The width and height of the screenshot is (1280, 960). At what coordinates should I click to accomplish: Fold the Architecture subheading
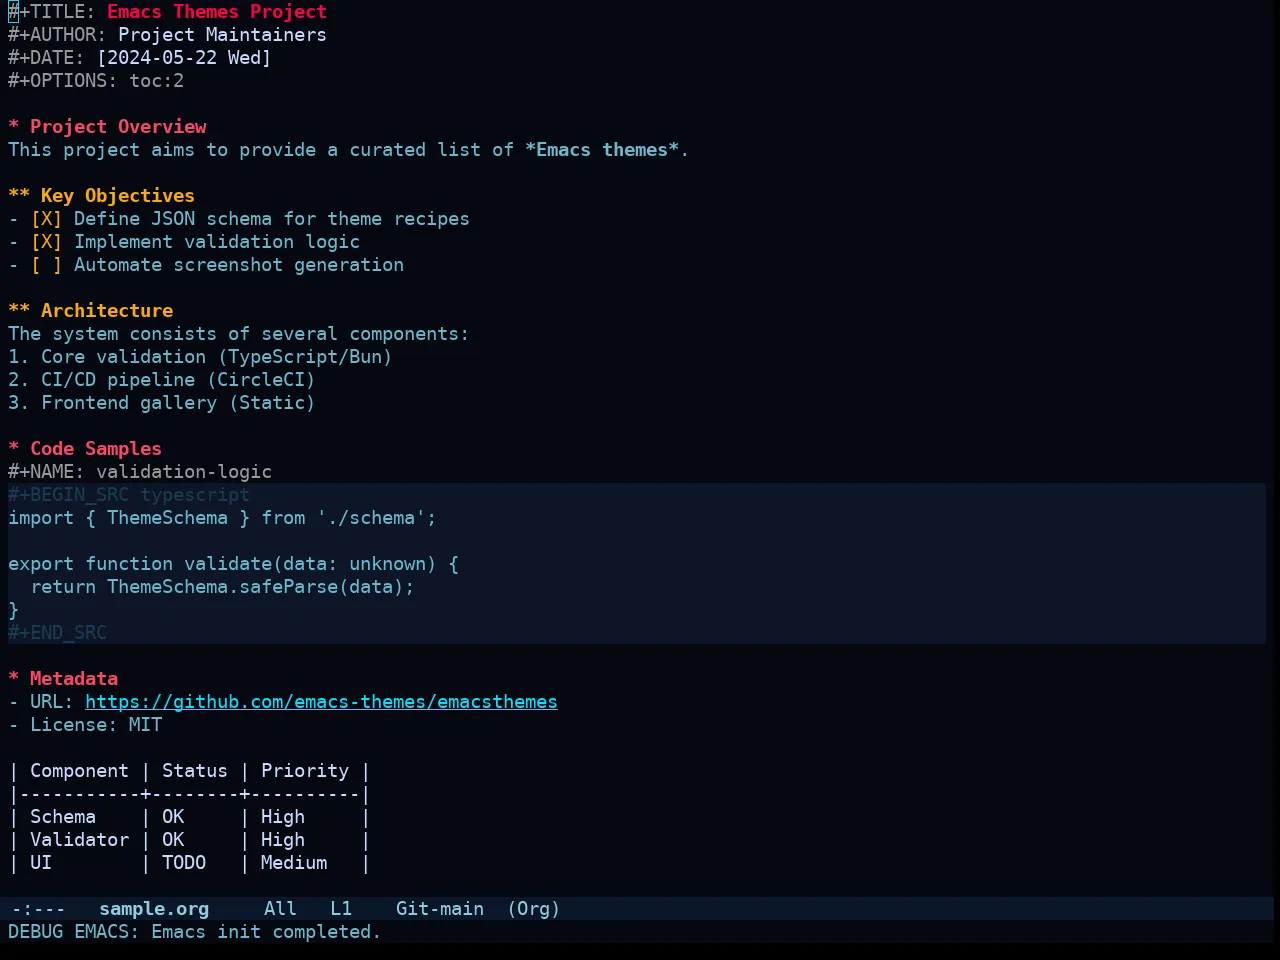[90, 311]
